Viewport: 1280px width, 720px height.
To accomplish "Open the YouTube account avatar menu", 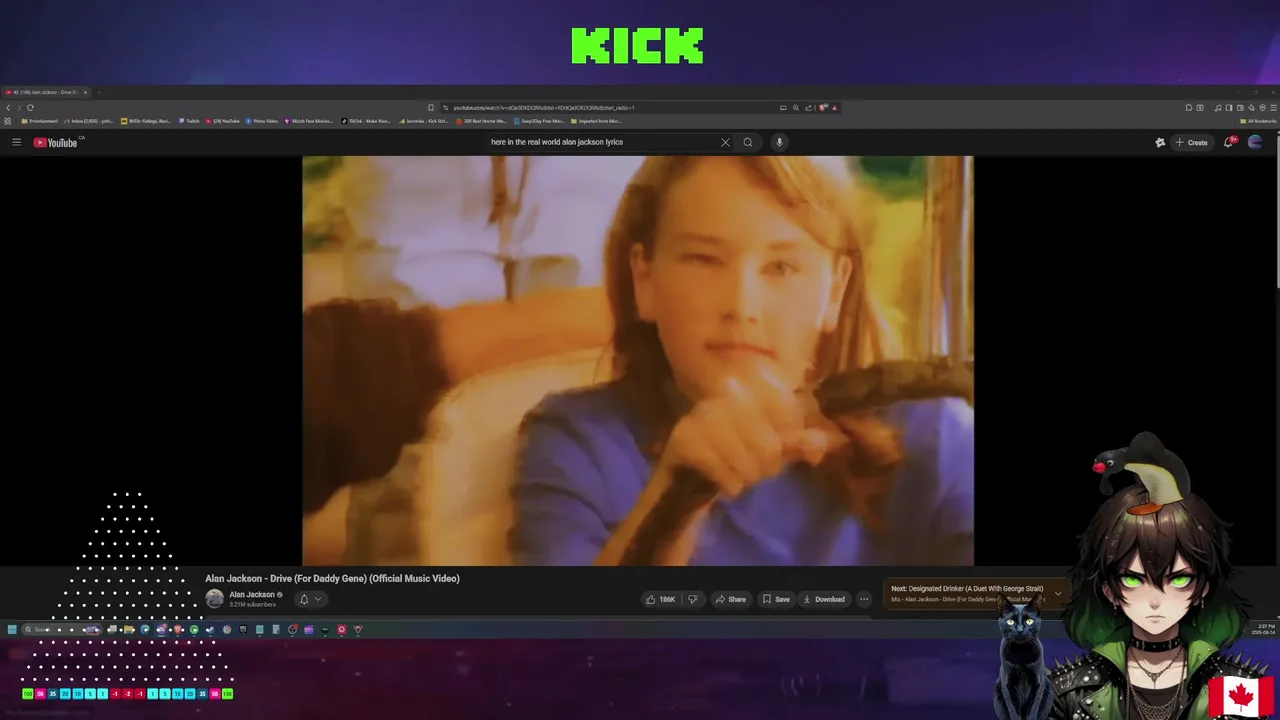I will pyautogui.click(x=1255, y=142).
